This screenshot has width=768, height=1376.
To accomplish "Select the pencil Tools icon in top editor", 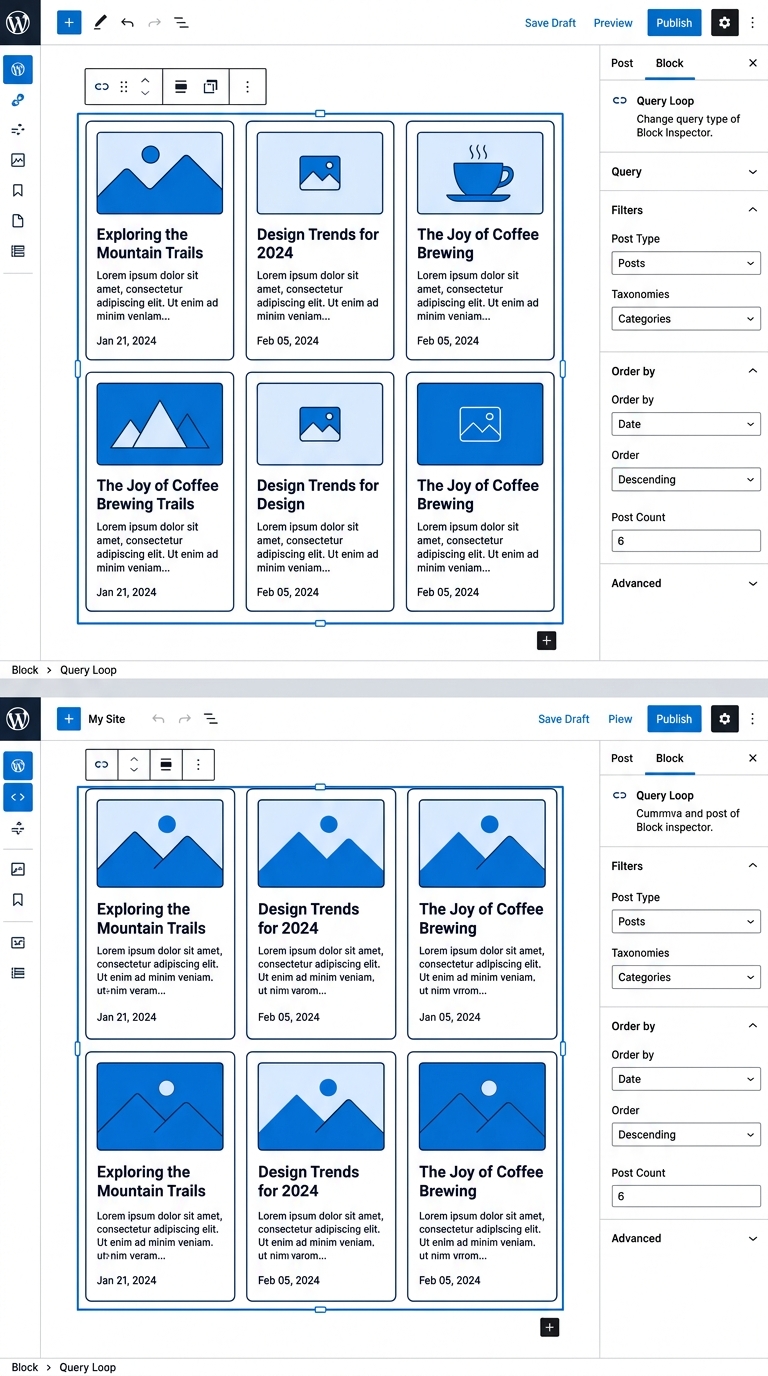I will [x=100, y=22].
